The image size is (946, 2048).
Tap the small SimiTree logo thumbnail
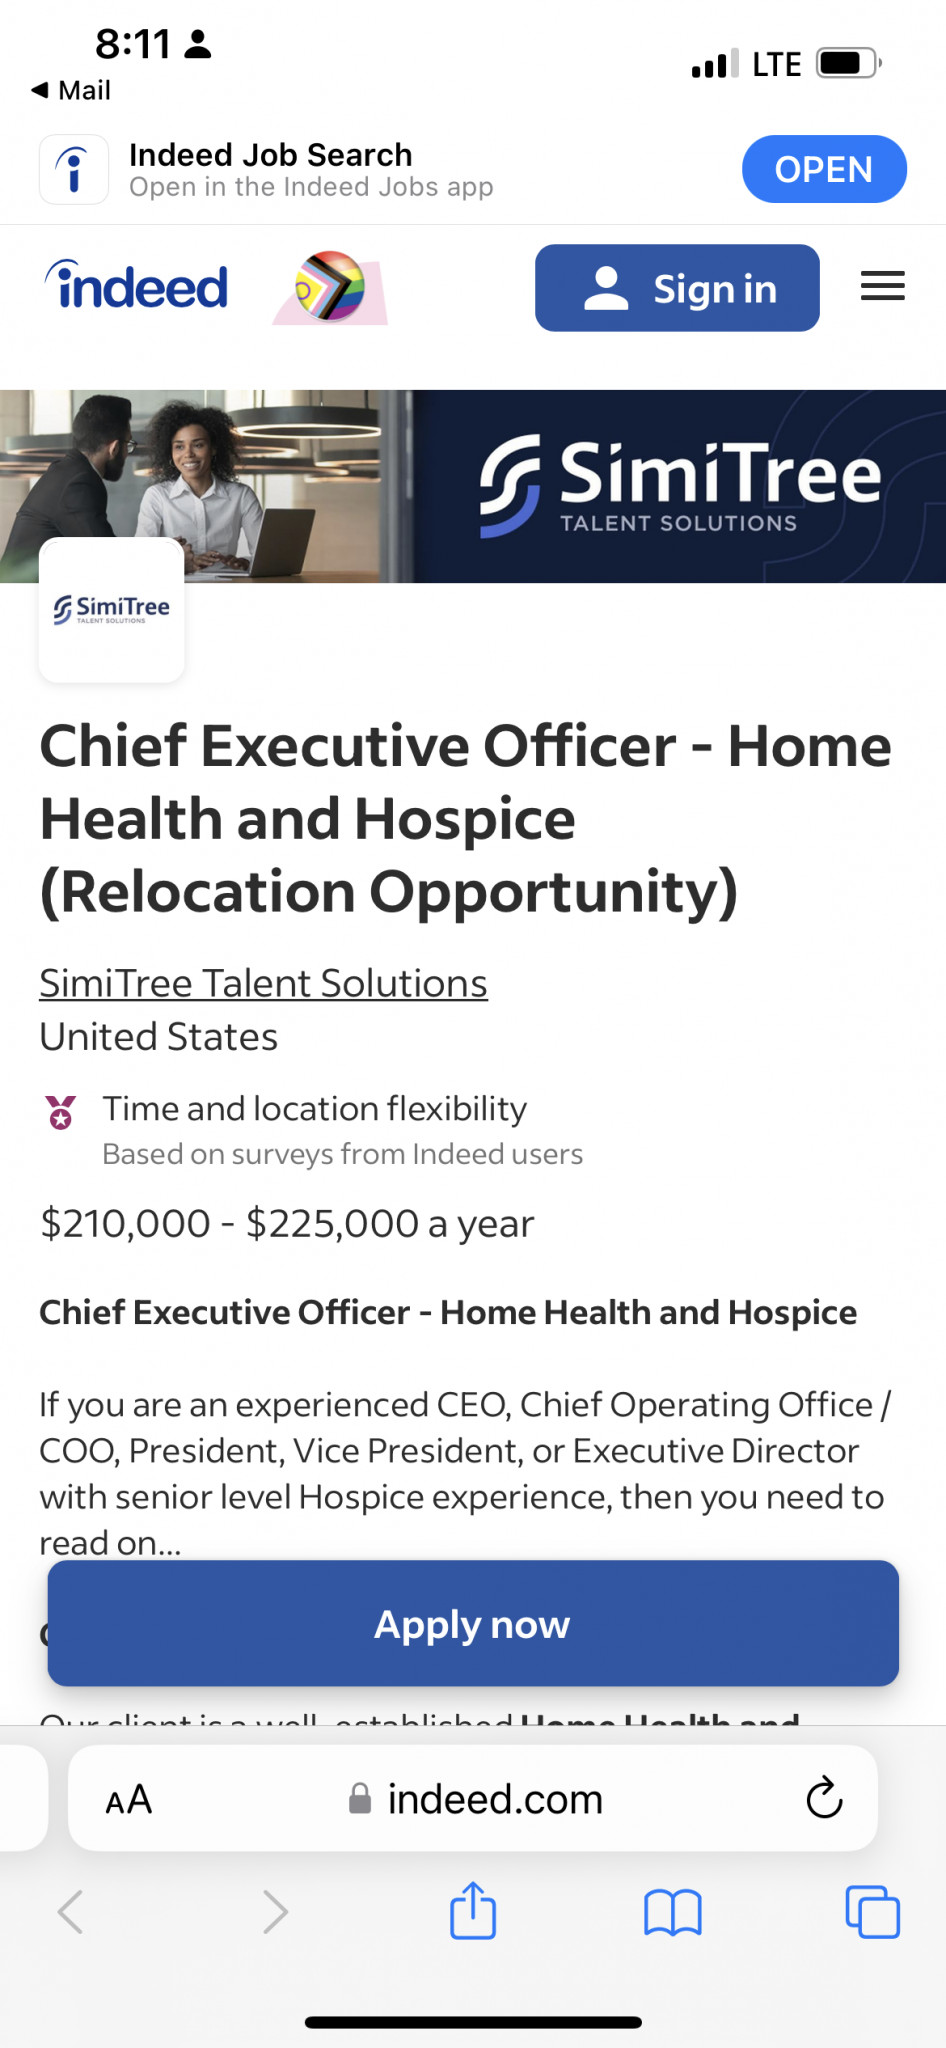click(x=111, y=610)
